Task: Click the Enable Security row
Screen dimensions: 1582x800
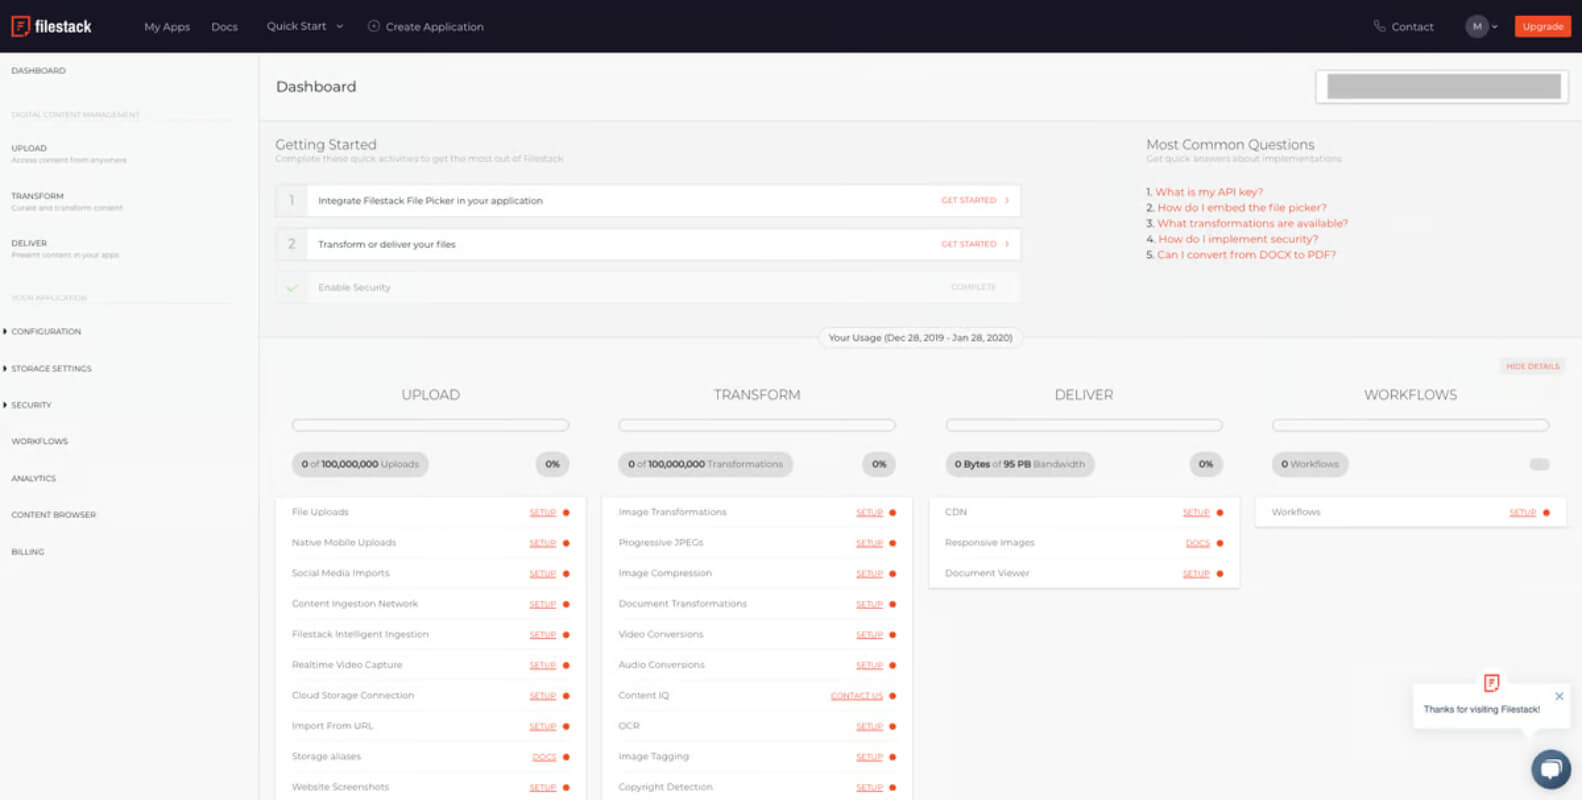Action: click(648, 288)
